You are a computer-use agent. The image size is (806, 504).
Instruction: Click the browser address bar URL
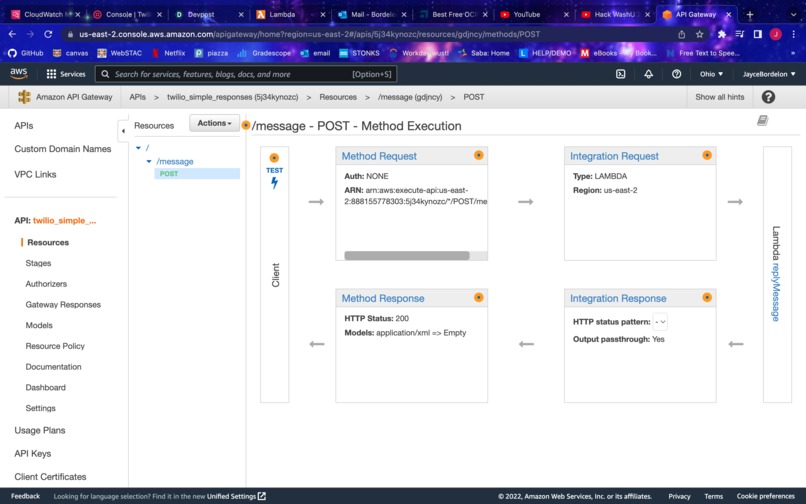(x=309, y=34)
